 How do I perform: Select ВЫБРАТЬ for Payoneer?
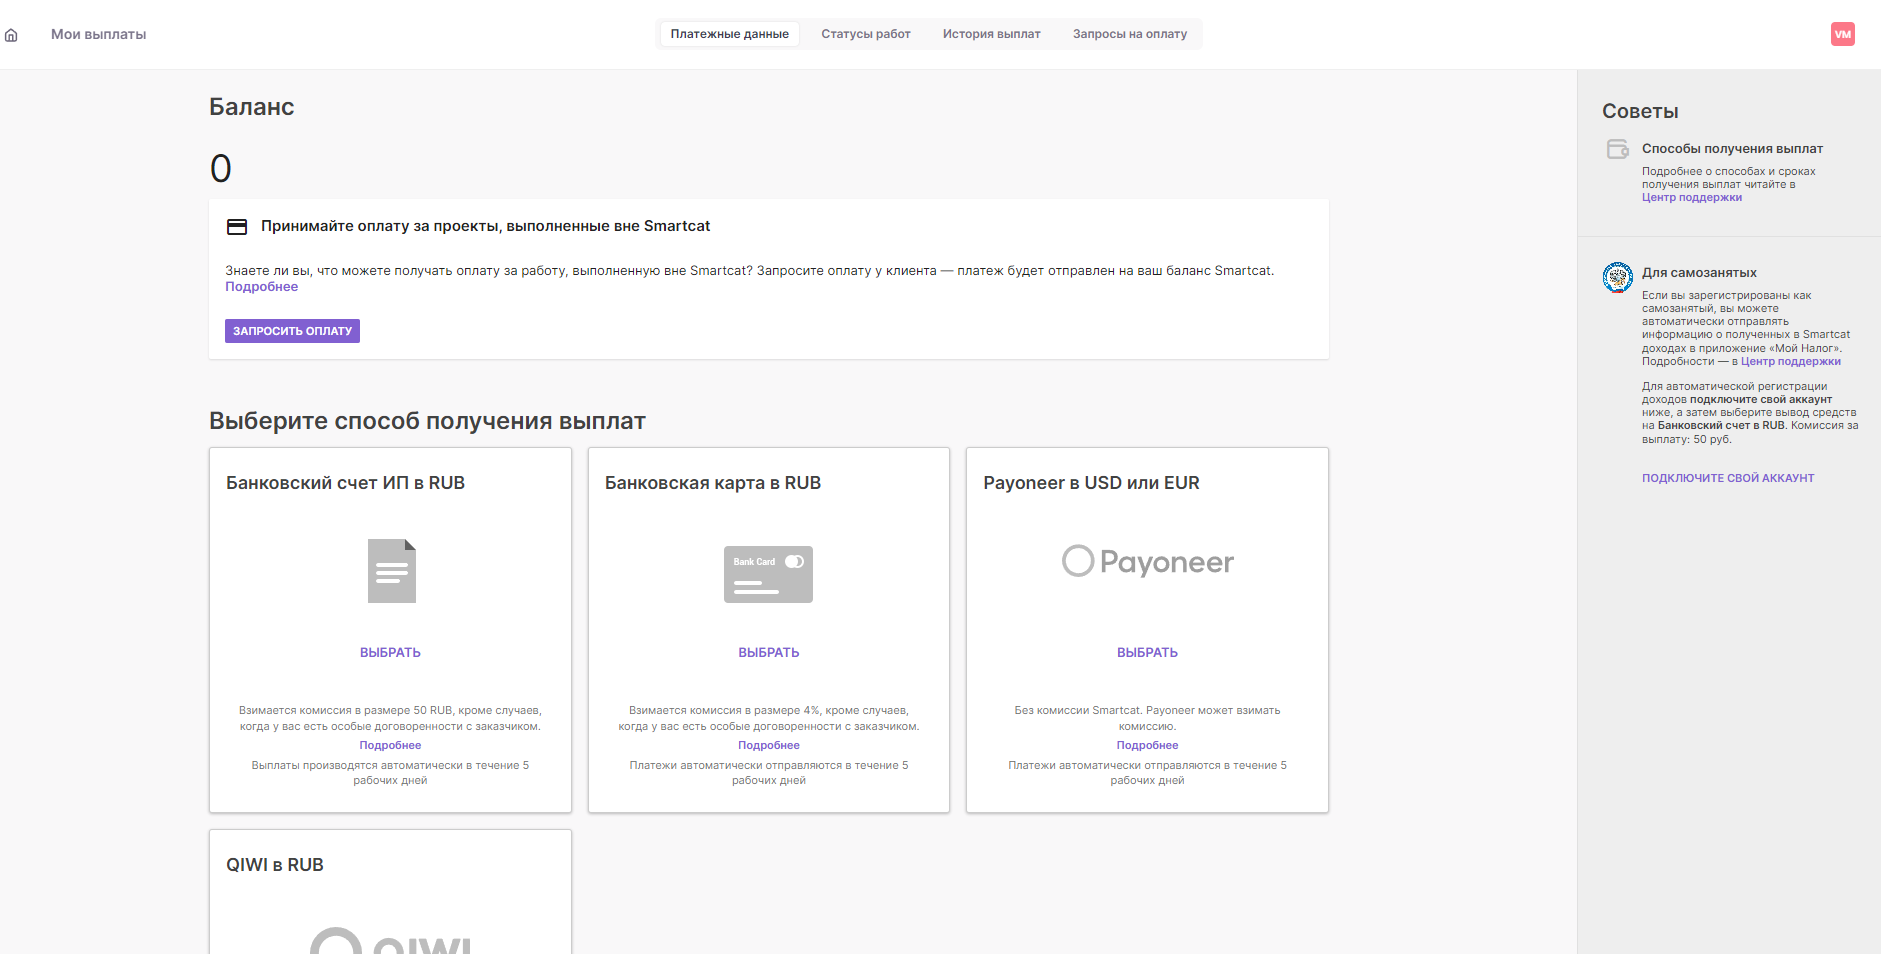1147,652
